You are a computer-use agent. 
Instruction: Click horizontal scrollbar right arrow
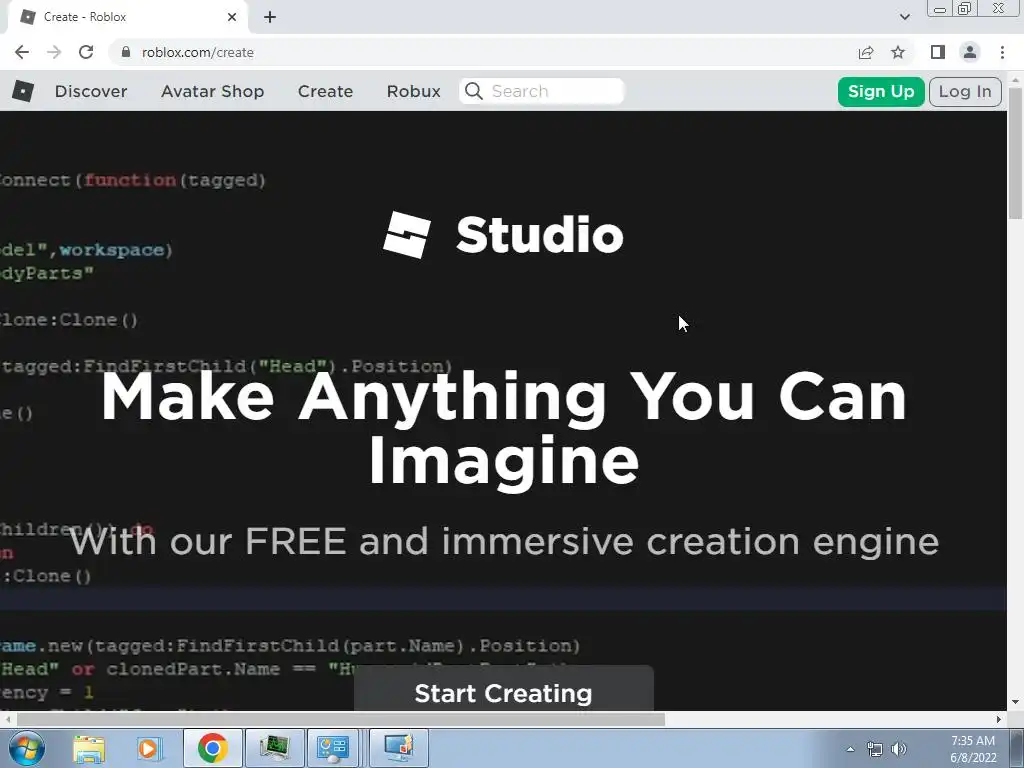click(999, 719)
